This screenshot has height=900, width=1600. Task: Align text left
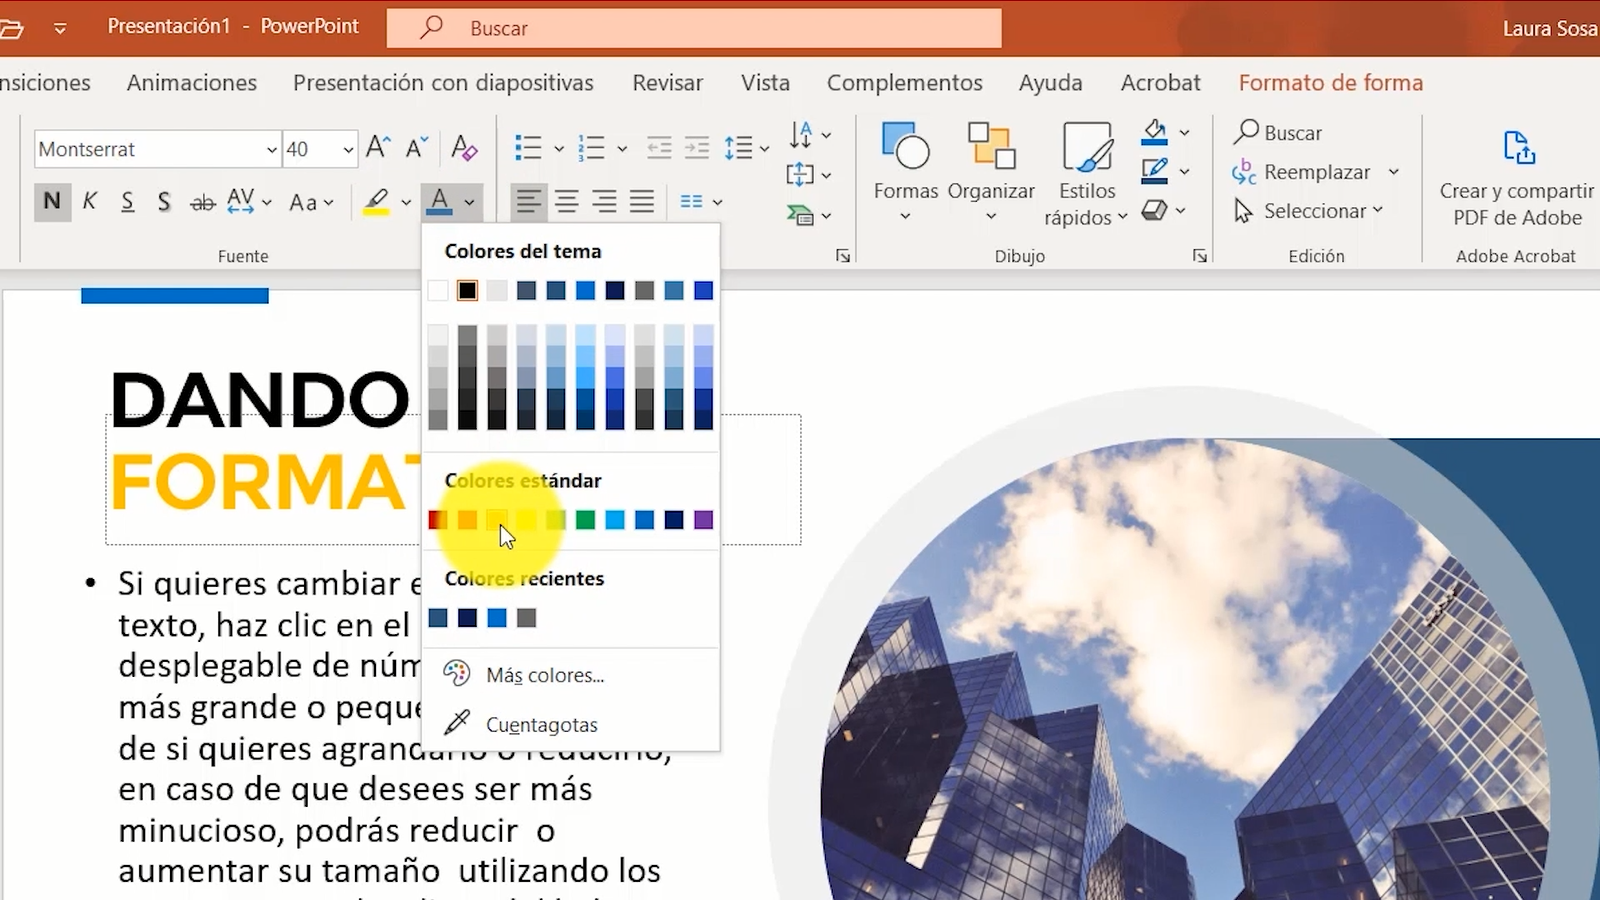point(528,202)
